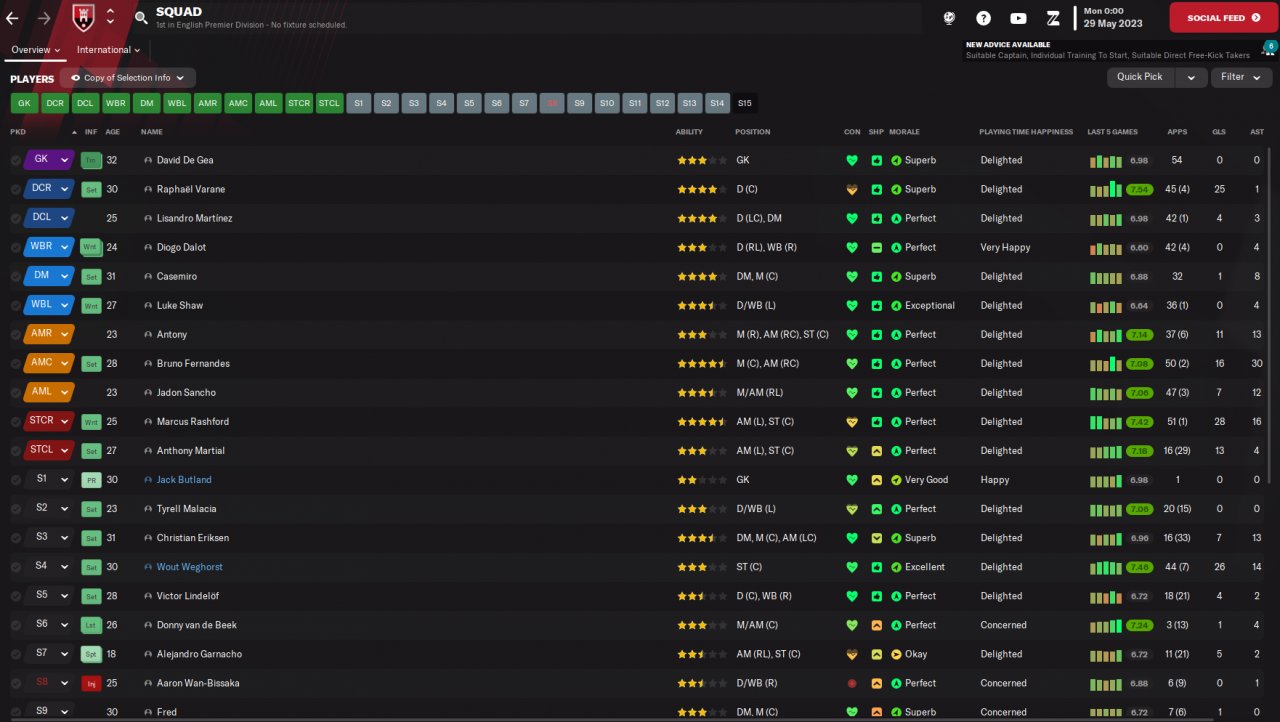Click the help question mark icon
Image resolution: width=1280 pixels, height=722 pixels.
click(983, 18)
